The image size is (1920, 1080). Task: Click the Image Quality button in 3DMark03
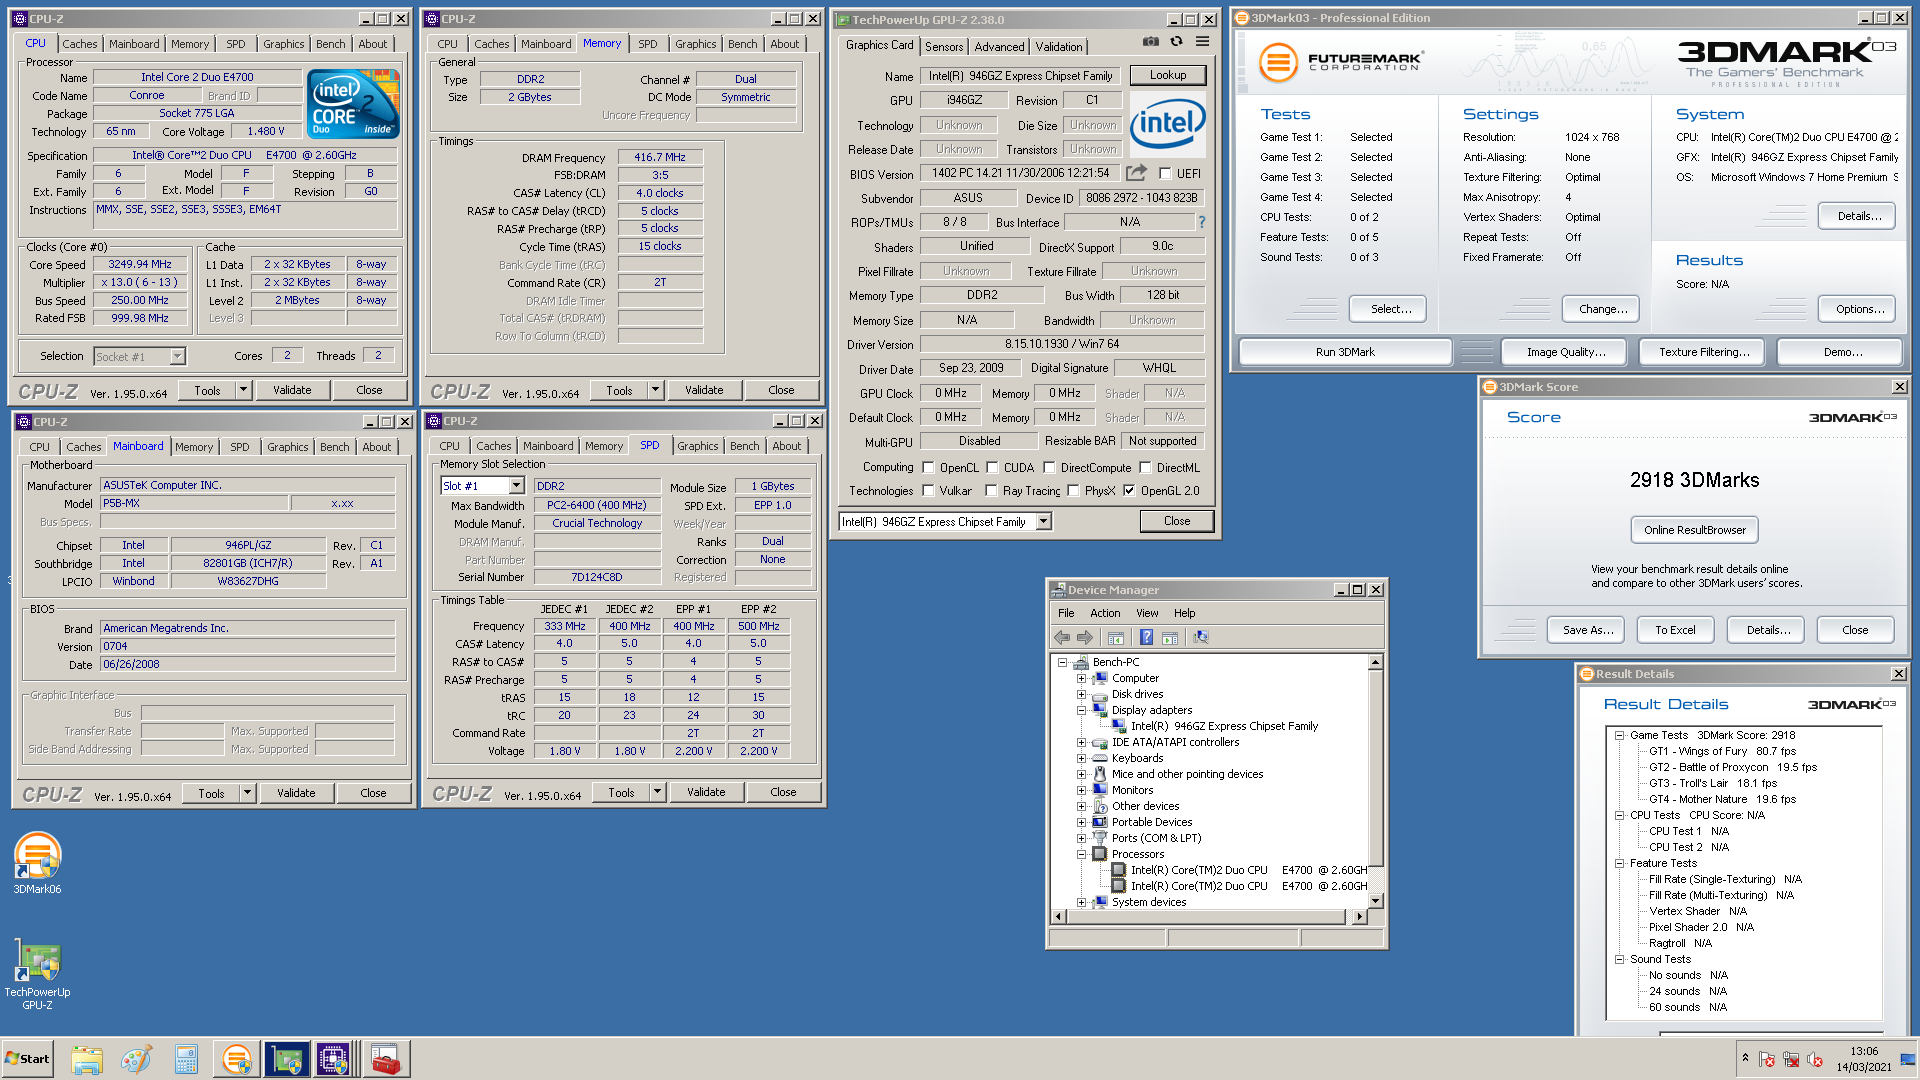click(x=1566, y=352)
